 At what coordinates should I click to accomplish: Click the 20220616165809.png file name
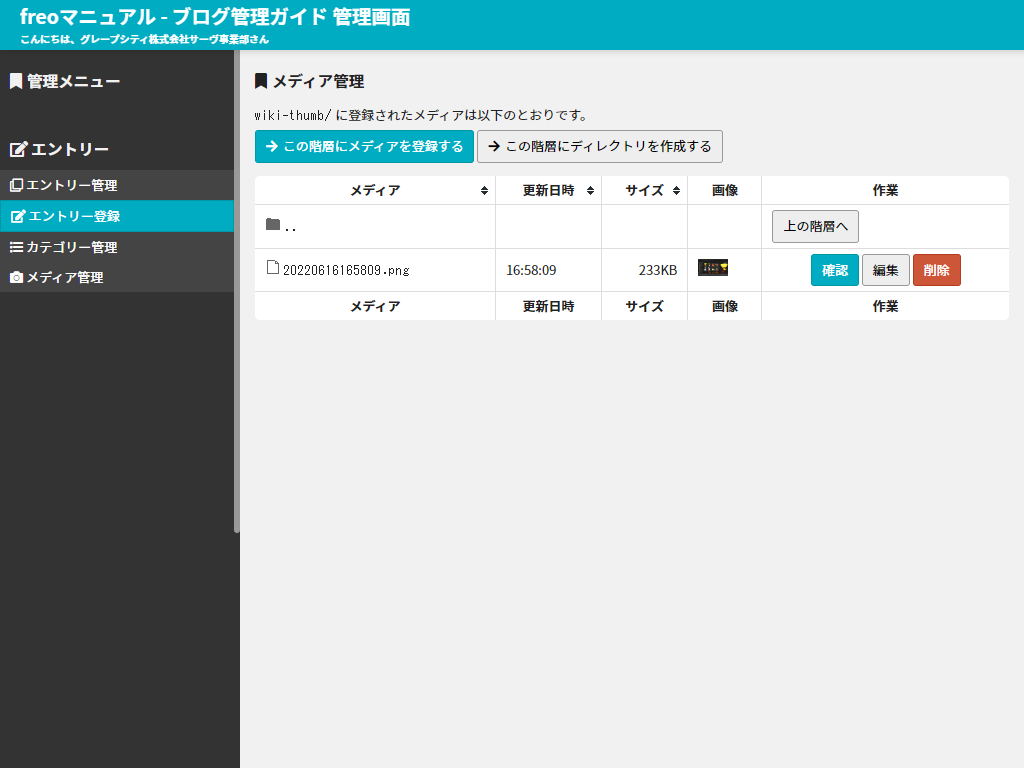point(346,270)
